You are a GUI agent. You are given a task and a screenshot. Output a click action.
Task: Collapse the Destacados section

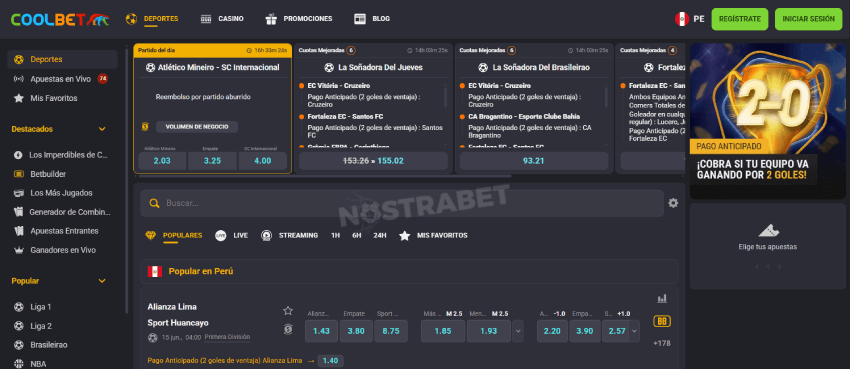click(102, 130)
